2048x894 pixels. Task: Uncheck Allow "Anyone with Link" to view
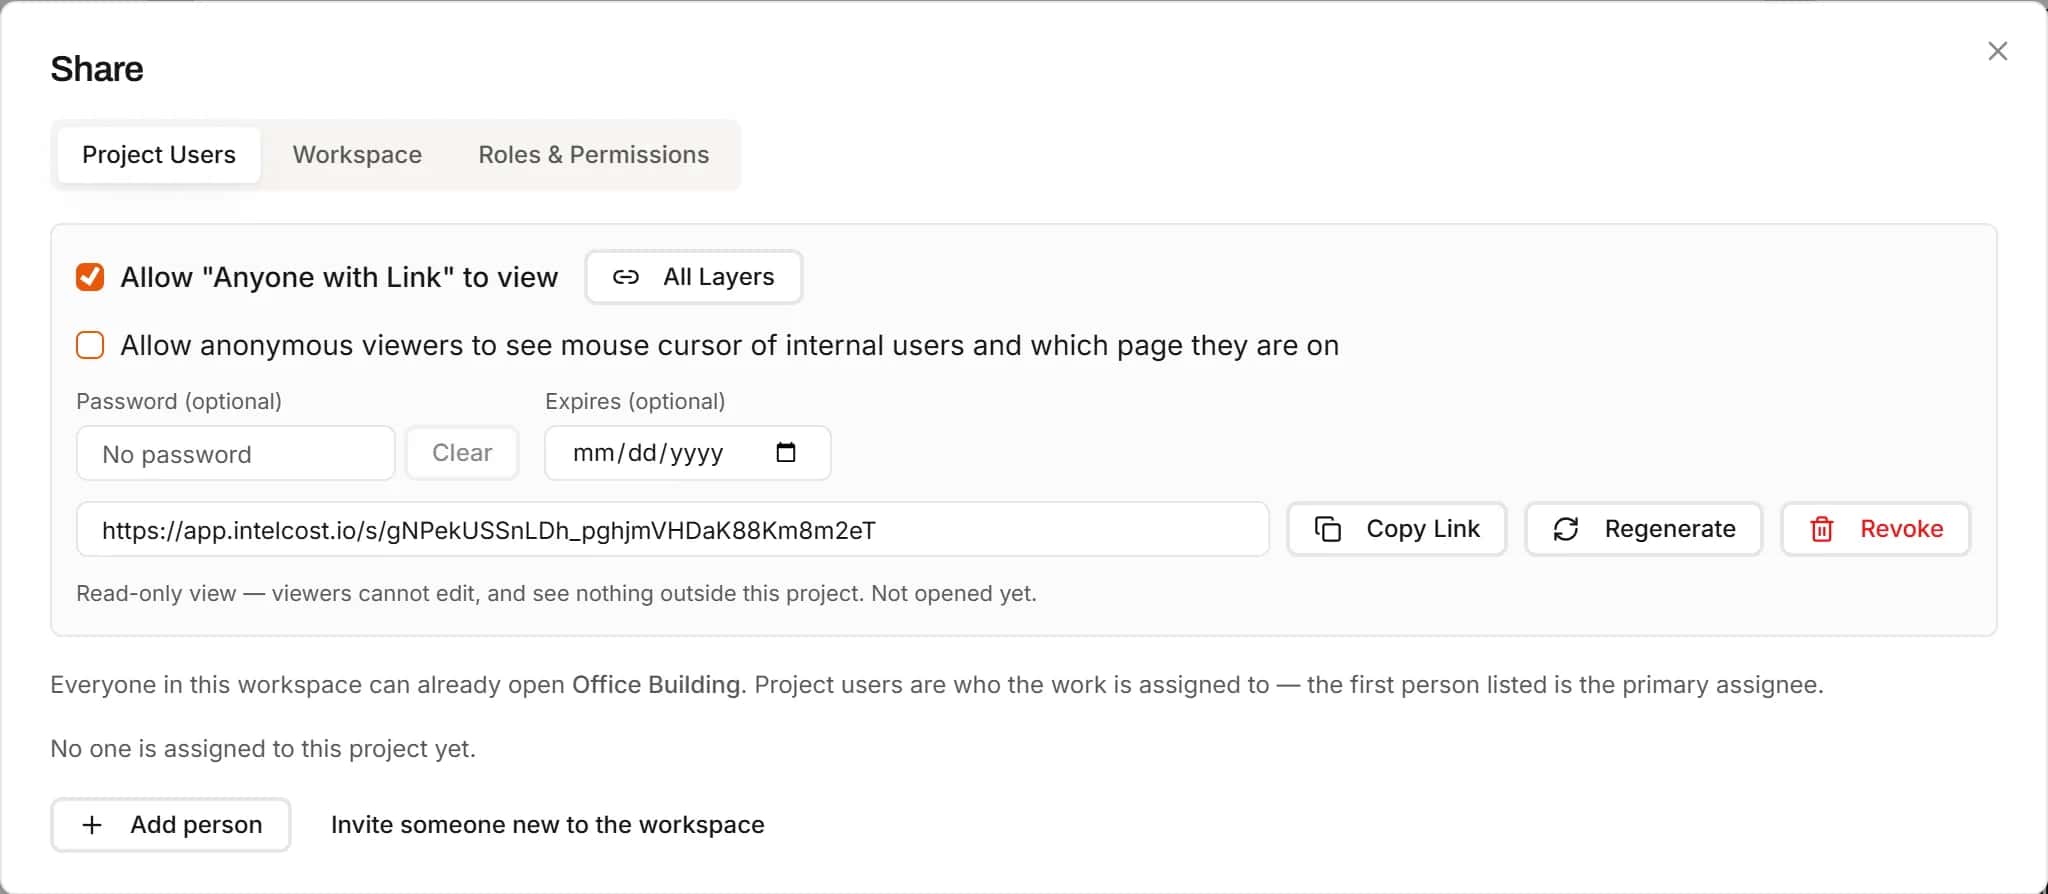point(90,277)
